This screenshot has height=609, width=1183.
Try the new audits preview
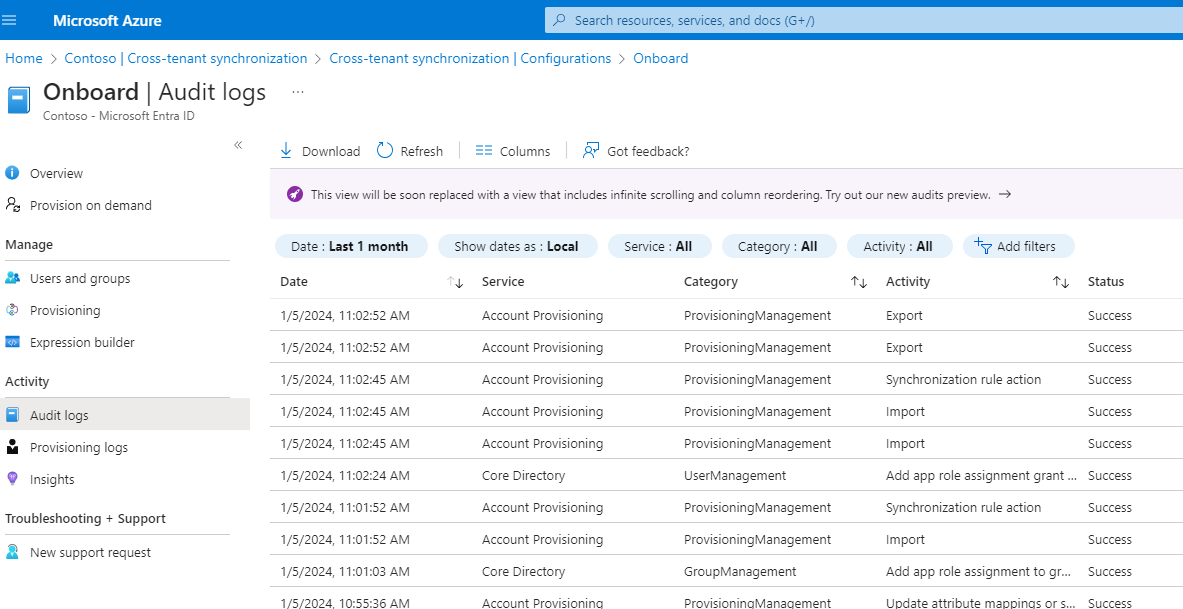pos(1005,194)
